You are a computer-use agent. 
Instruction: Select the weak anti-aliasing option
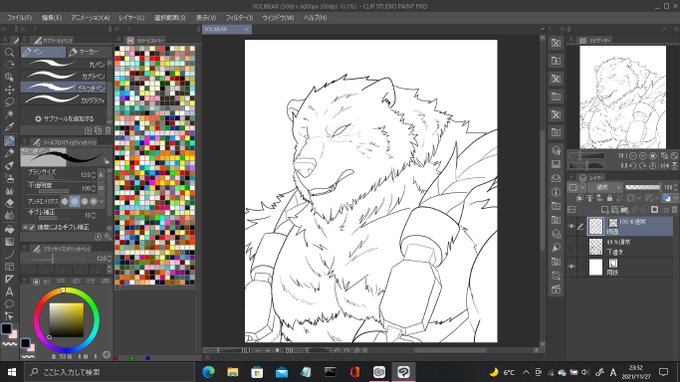point(75,201)
